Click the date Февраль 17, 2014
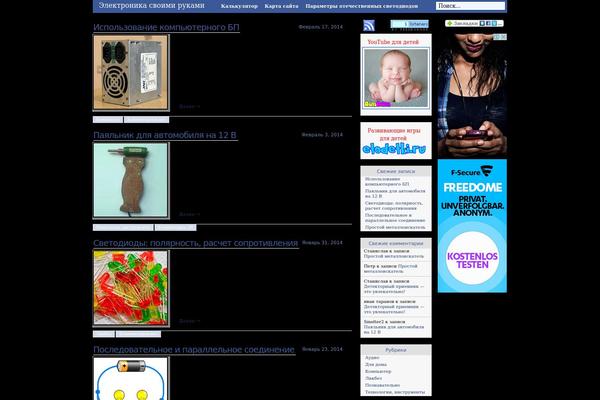 (321, 27)
